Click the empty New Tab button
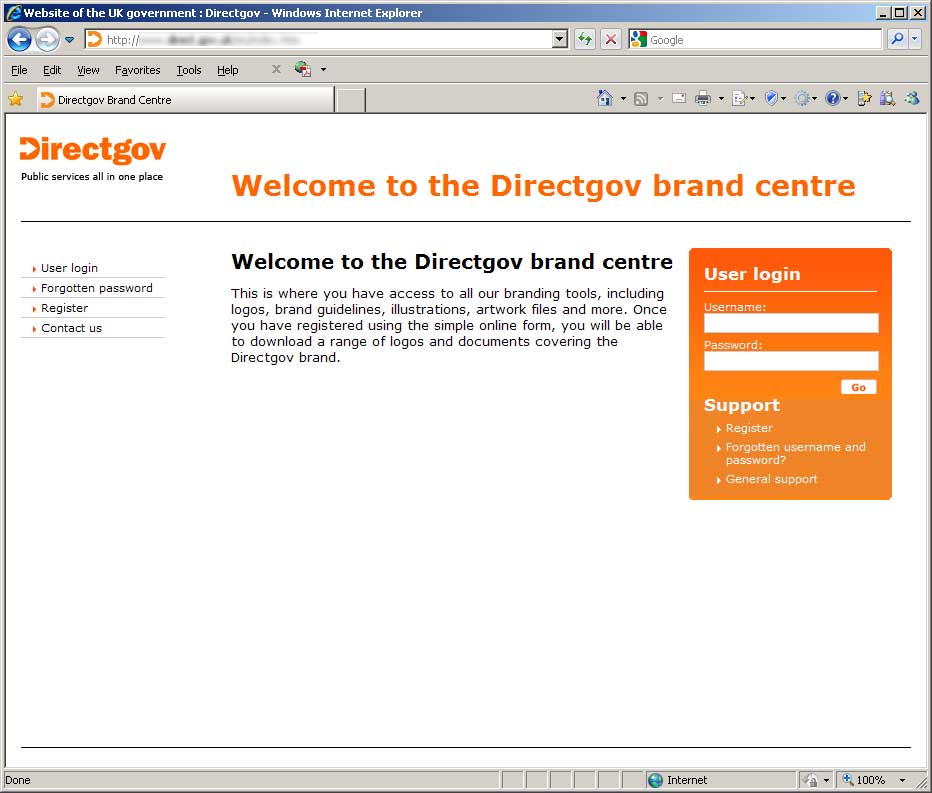Screen dimensions: 932x793 350,100
